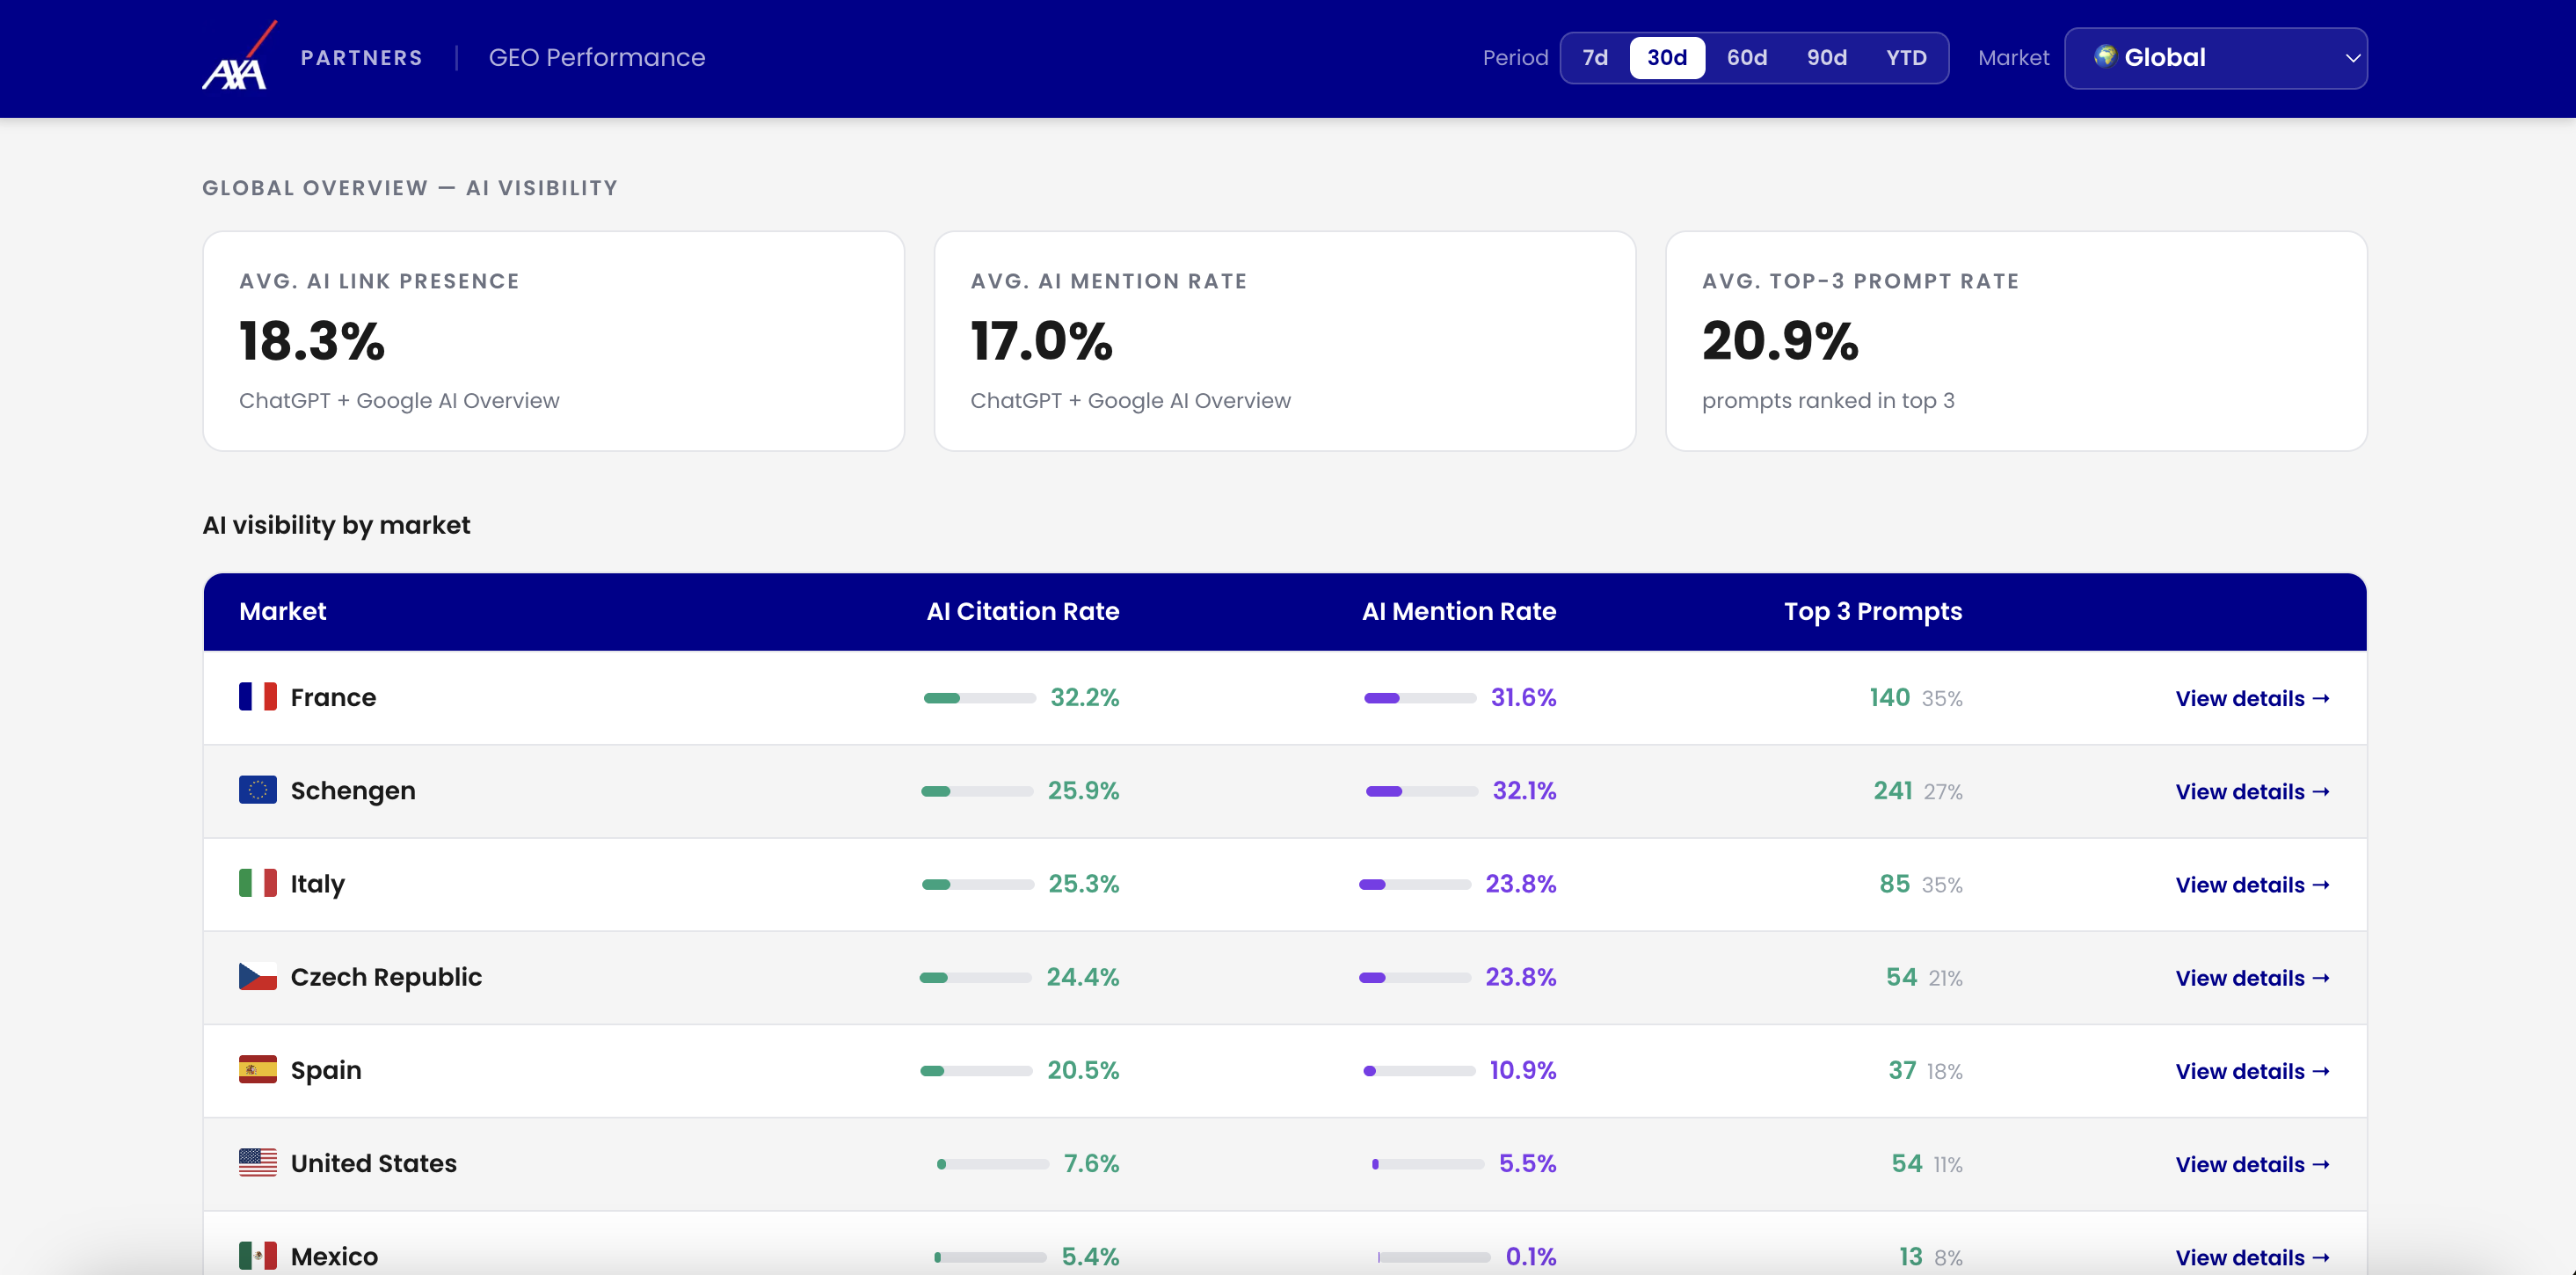Click the Global Overview section label
This screenshot has width=2576, height=1275.
tap(410, 188)
